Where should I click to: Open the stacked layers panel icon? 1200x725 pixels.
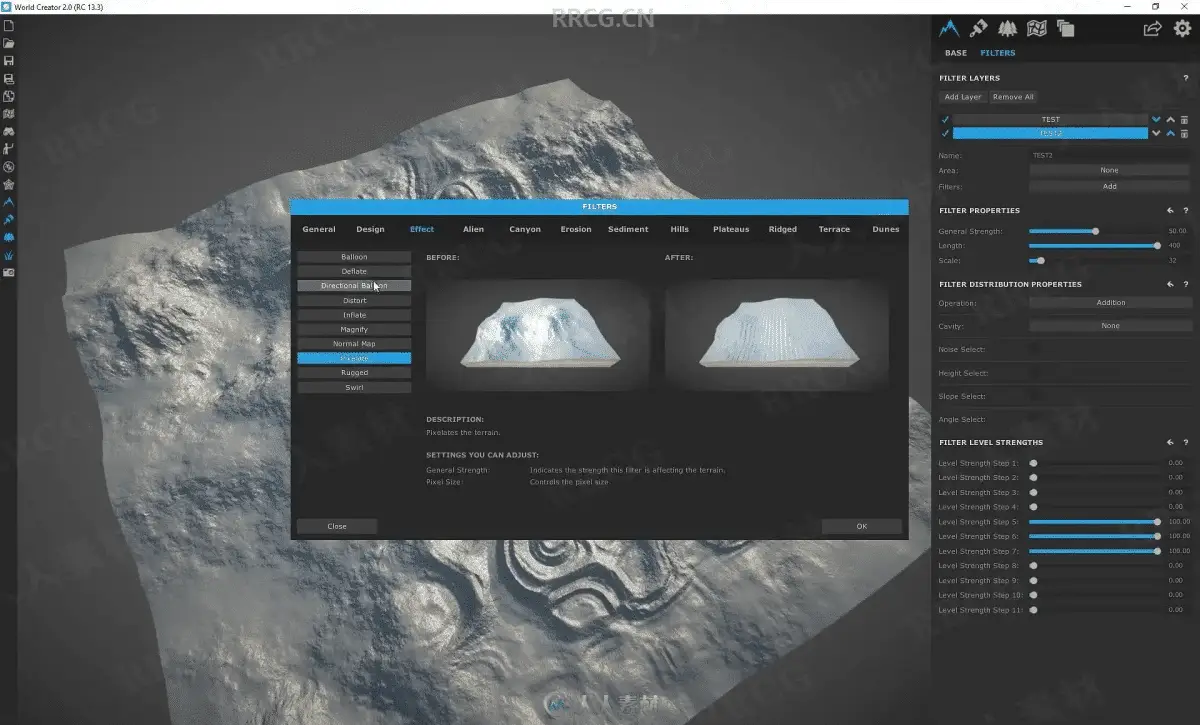point(1065,28)
